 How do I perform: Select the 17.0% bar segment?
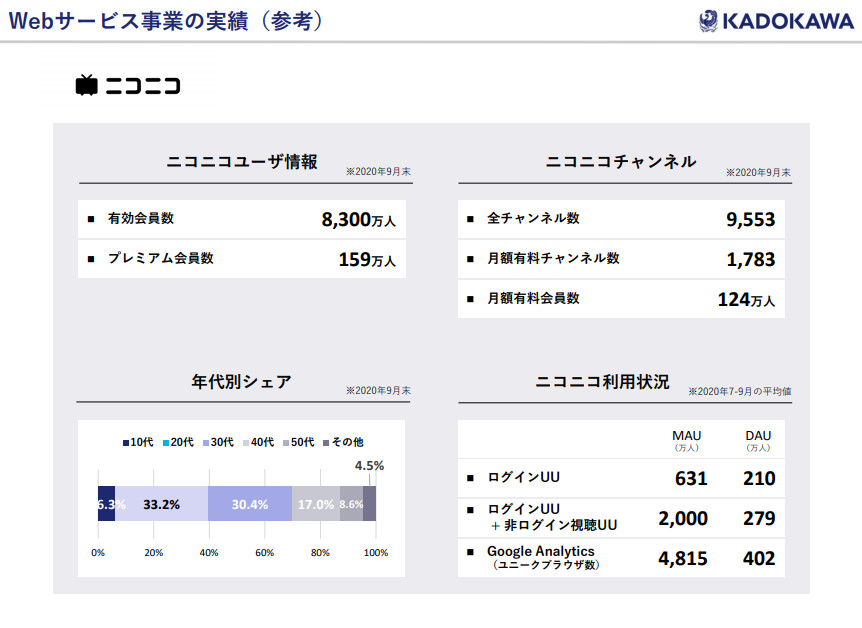pos(316,504)
